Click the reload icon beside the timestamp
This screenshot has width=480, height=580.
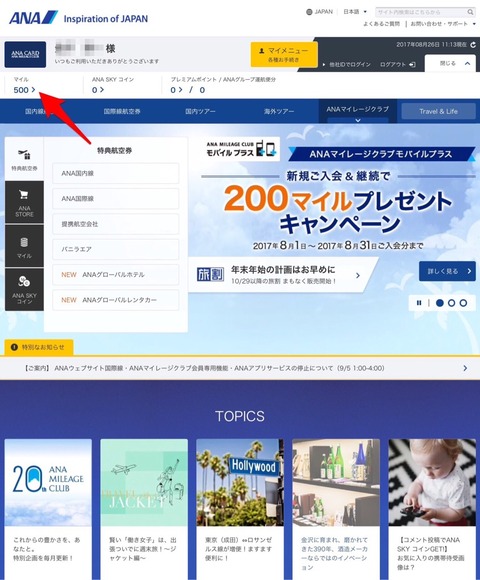tap(473, 45)
